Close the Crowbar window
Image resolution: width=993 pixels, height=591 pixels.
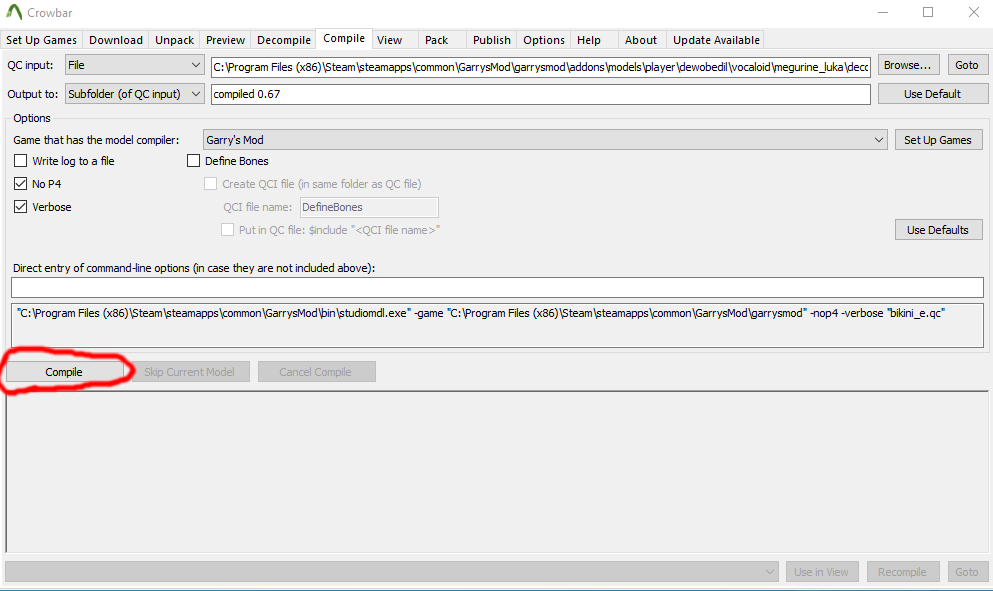(973, 12)
